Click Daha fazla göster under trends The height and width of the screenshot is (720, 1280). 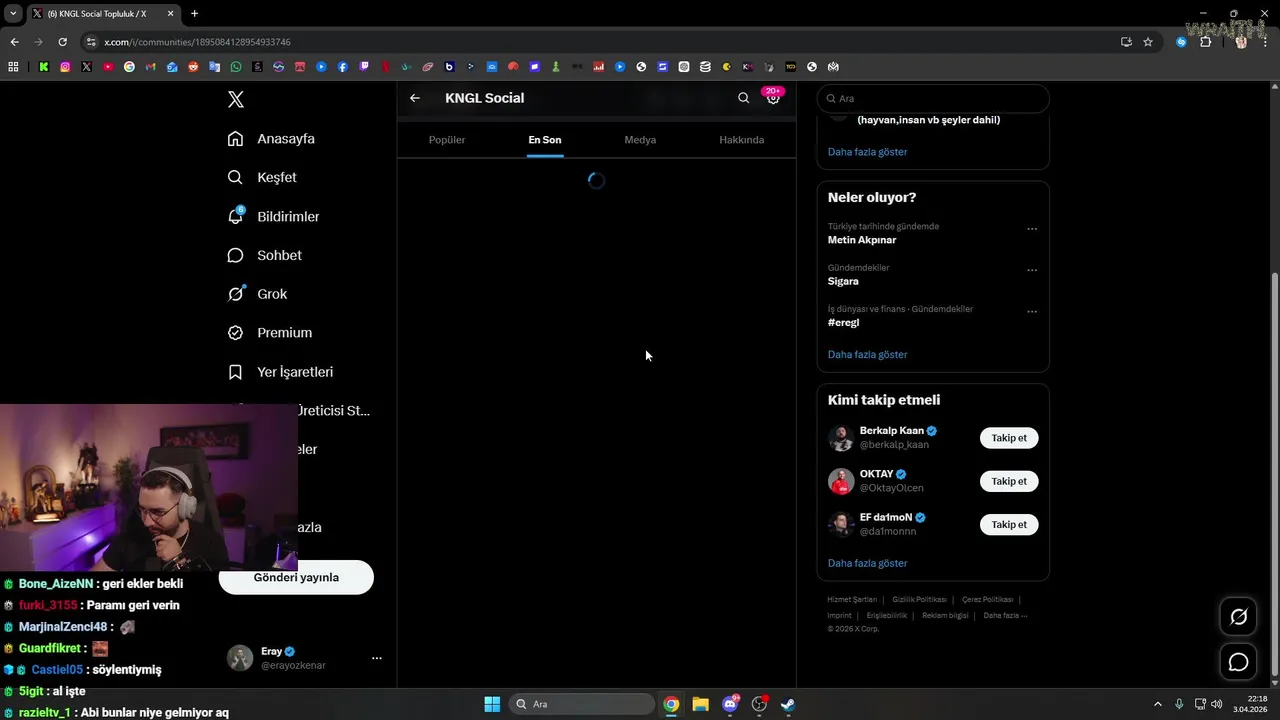click(x=867, y=355)
